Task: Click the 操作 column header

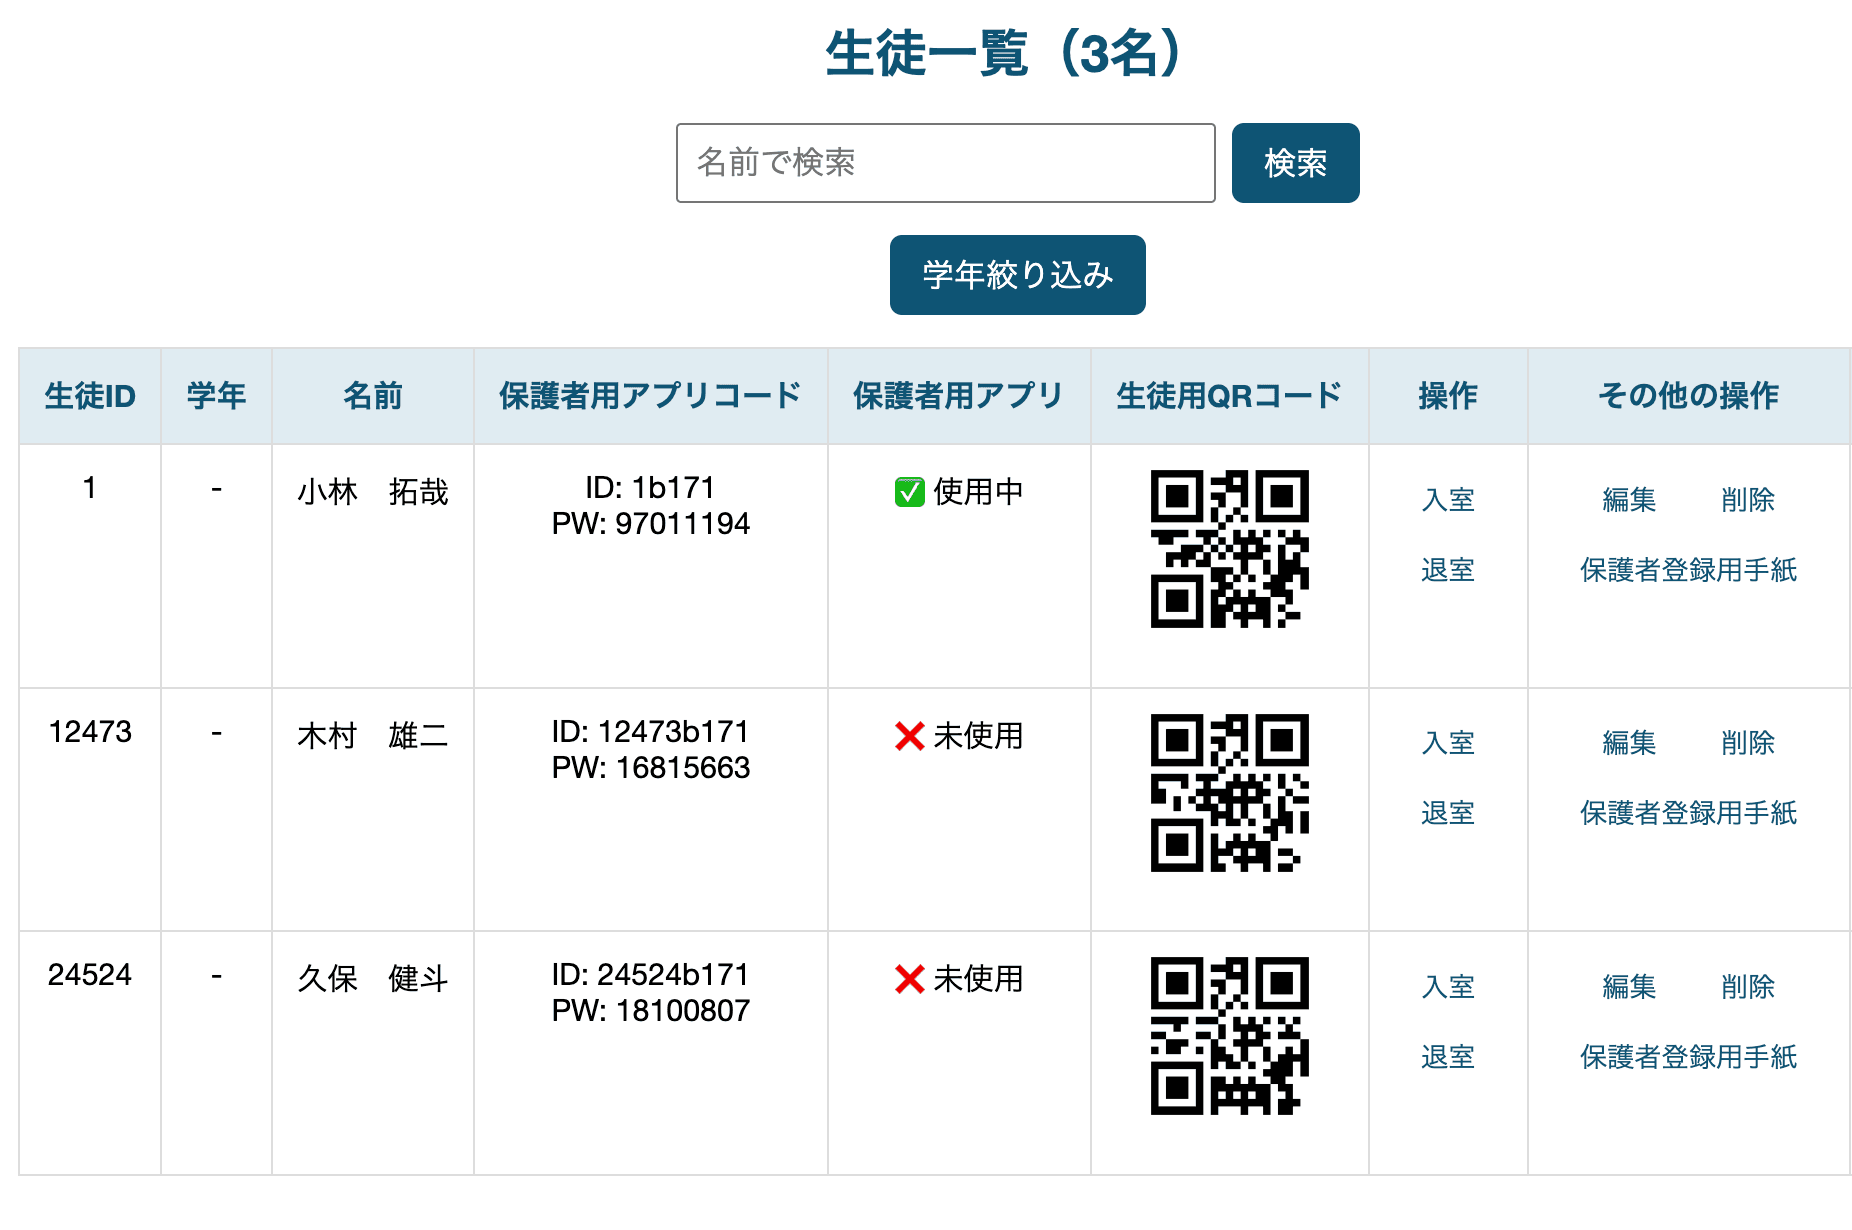Action: [1448, 396]
